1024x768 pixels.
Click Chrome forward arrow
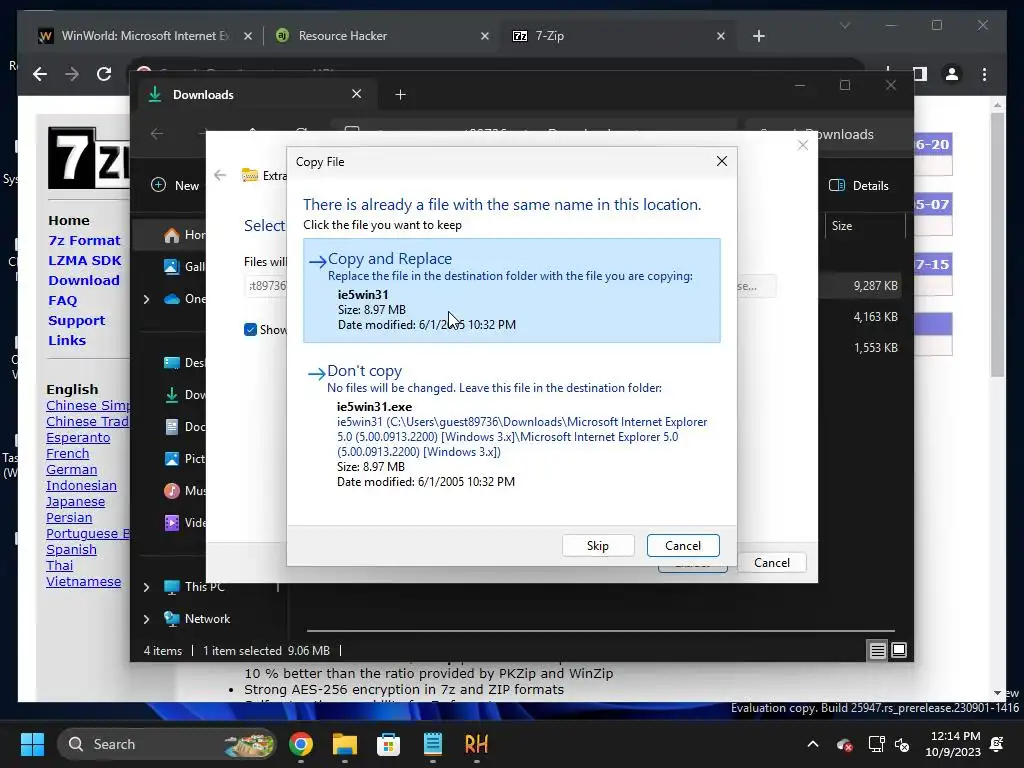(x=72, y=74)
